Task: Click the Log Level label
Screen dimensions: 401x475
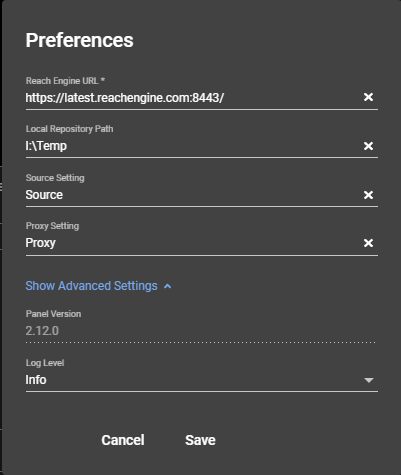Action: [x=45, y=363]
